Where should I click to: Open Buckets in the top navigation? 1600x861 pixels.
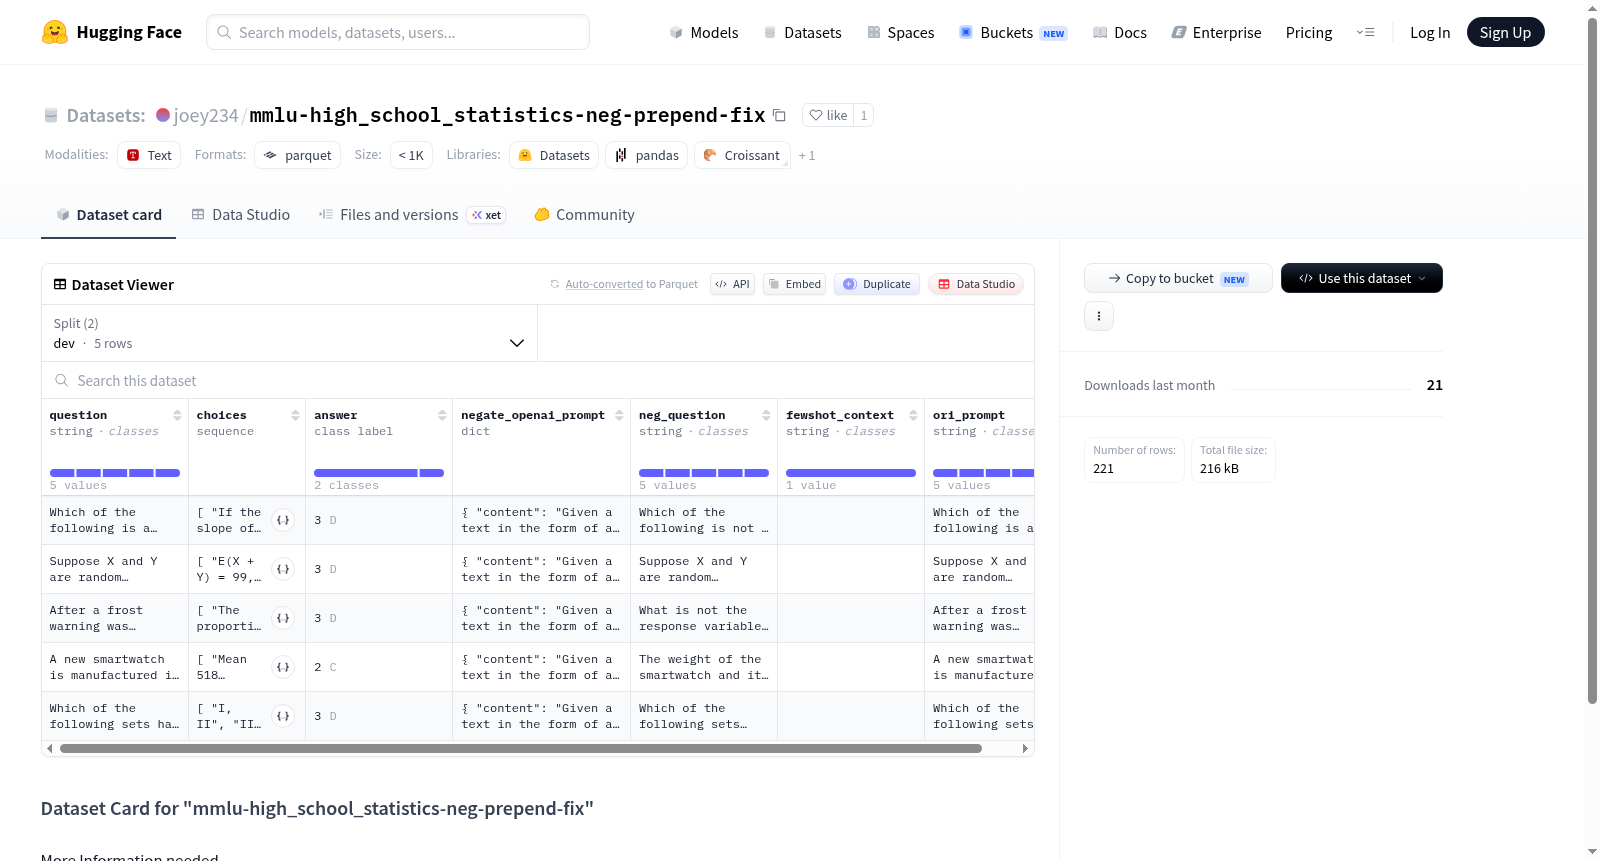coord(1013,33)
